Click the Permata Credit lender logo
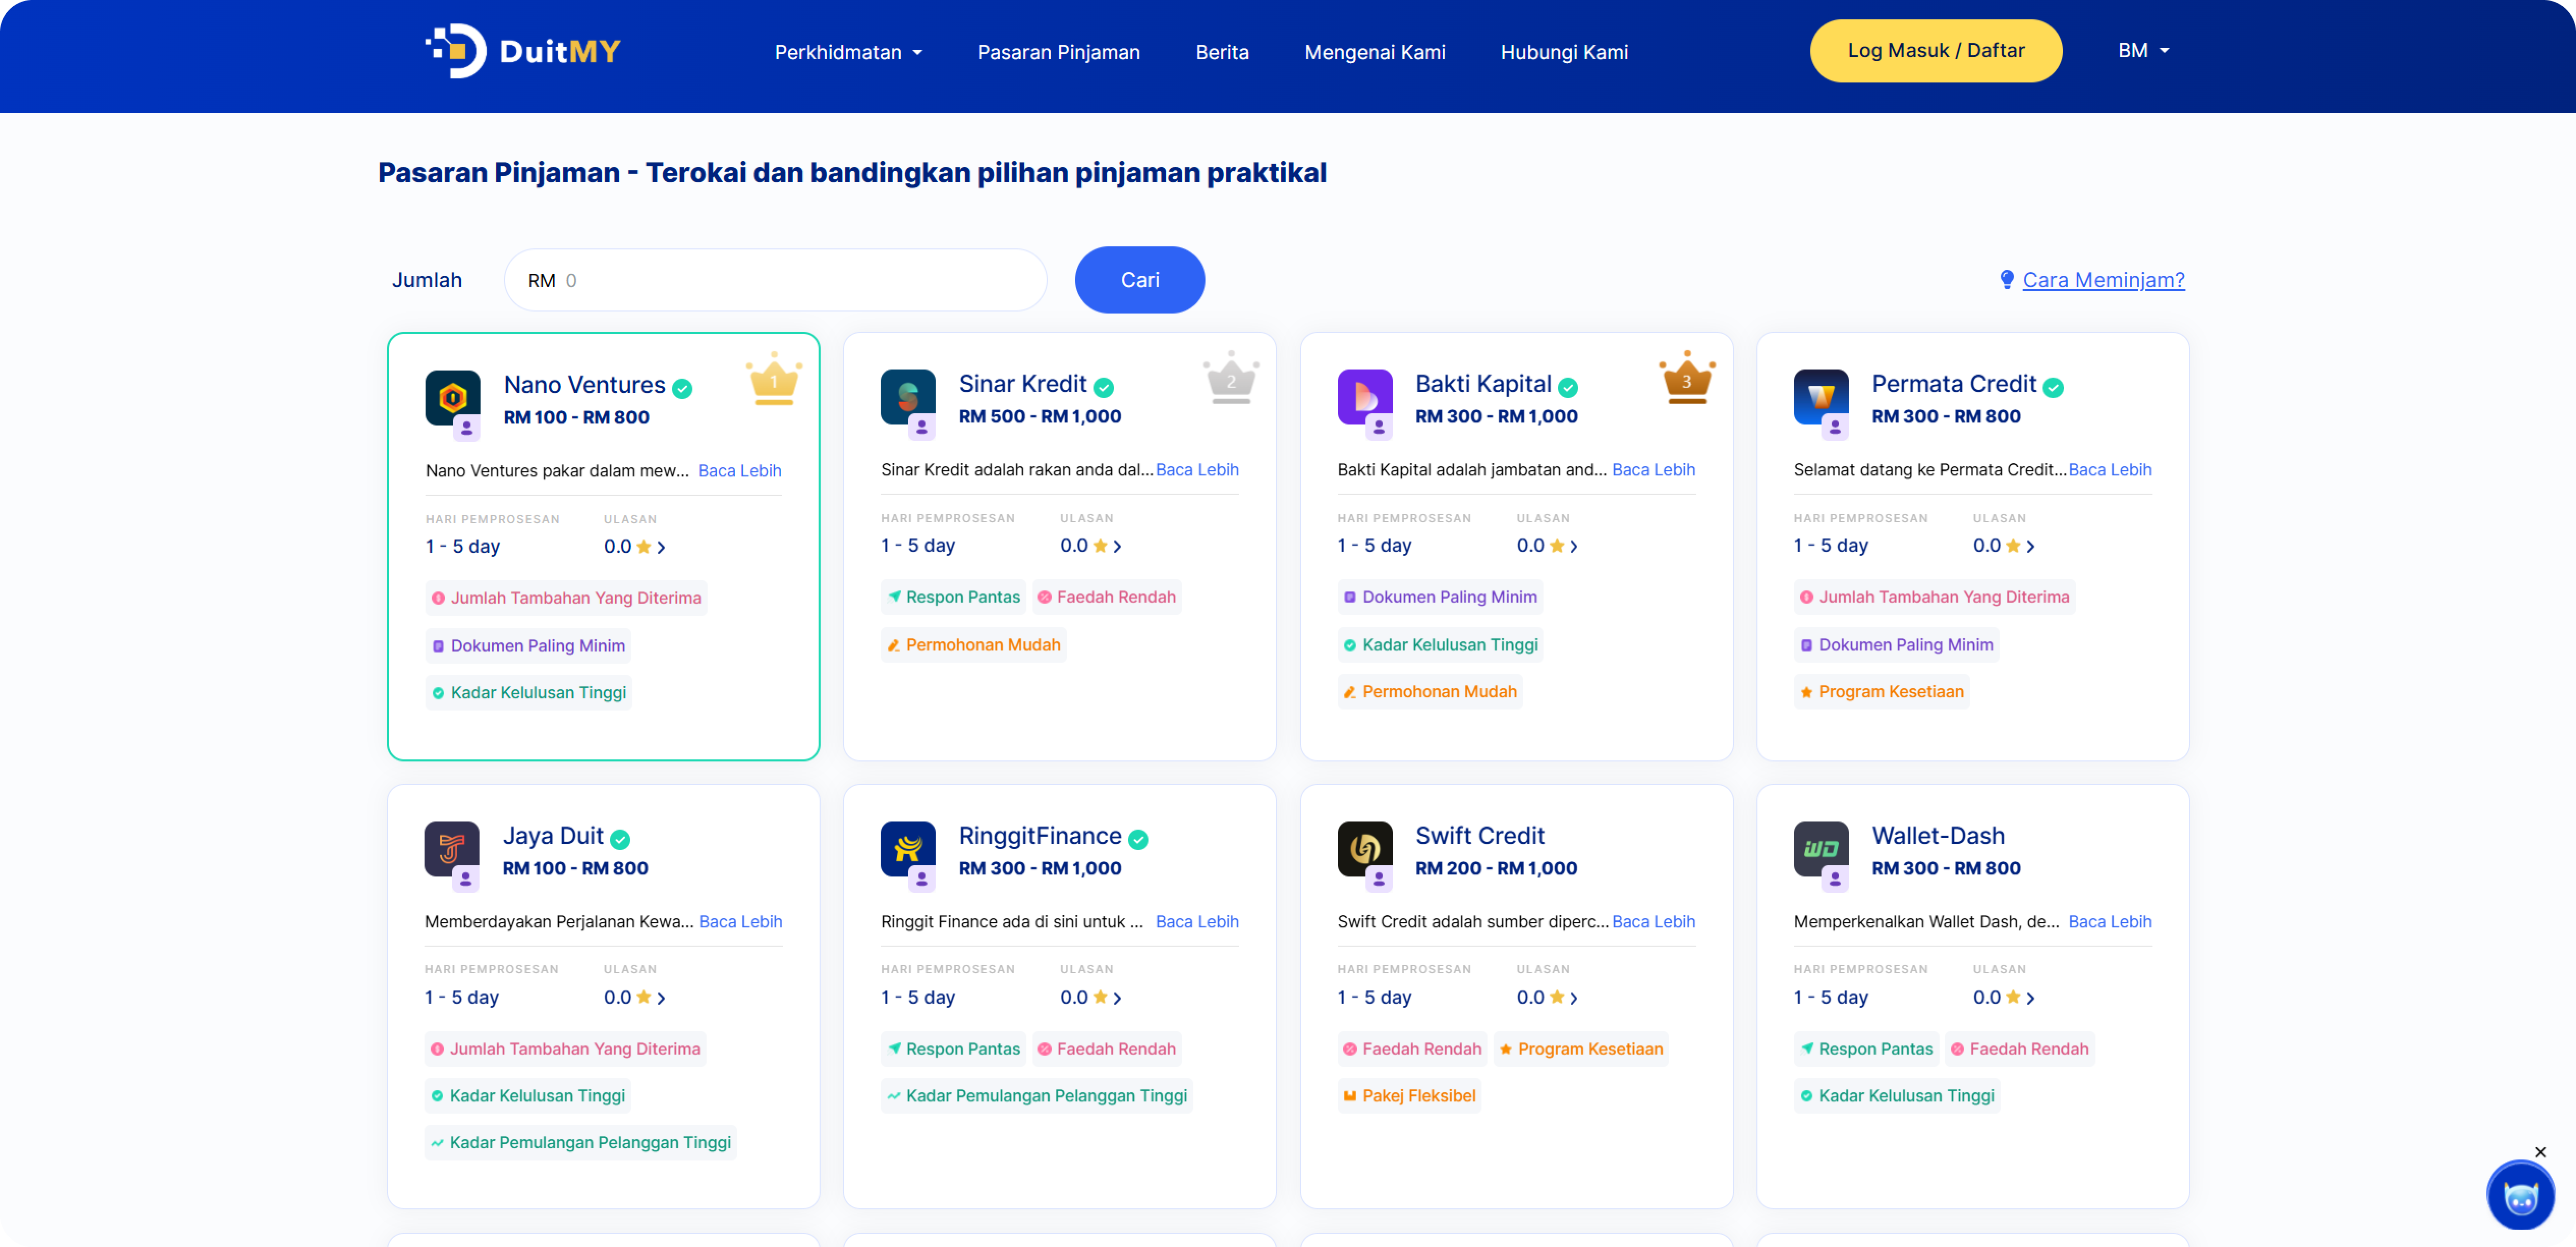Image resolution: width=2576 pixels, height=1247 pixels. tap(1820, 397)
